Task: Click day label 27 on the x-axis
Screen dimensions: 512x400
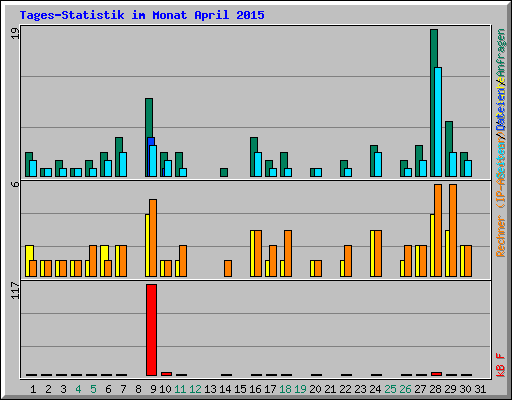Action: point(420,389)
